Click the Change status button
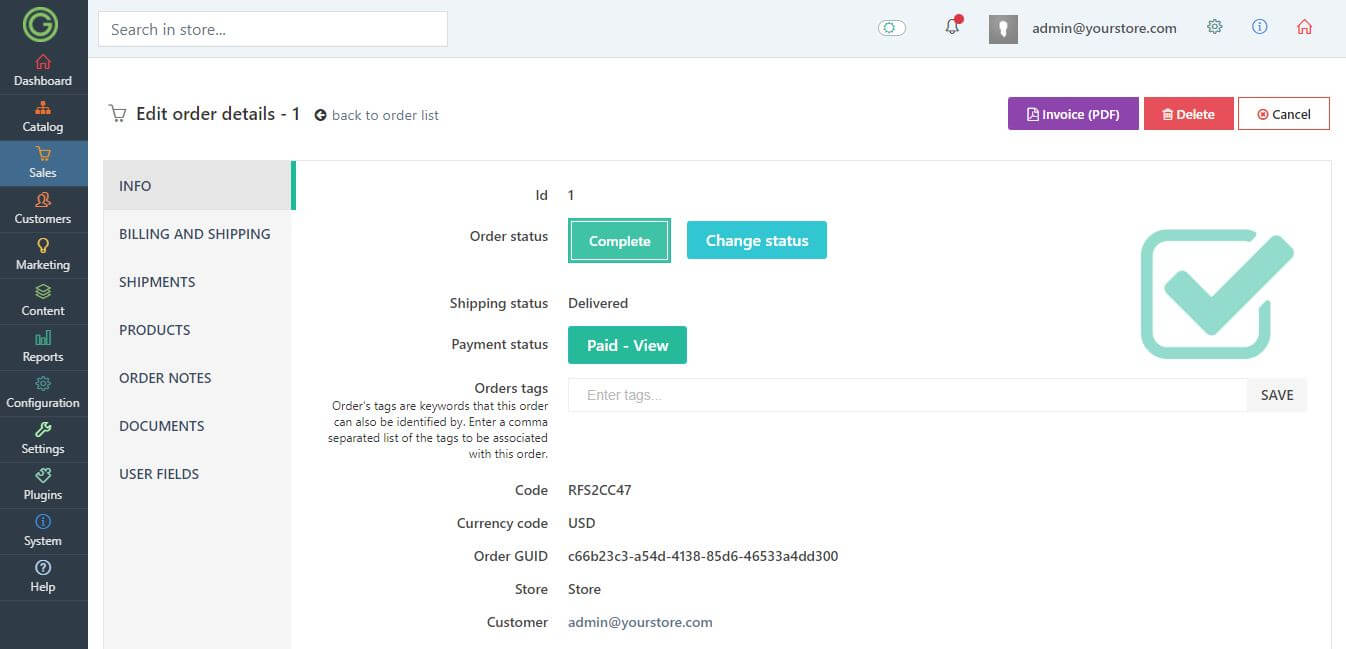Screen dimensions: 1346x649 (x=757, y=240)
